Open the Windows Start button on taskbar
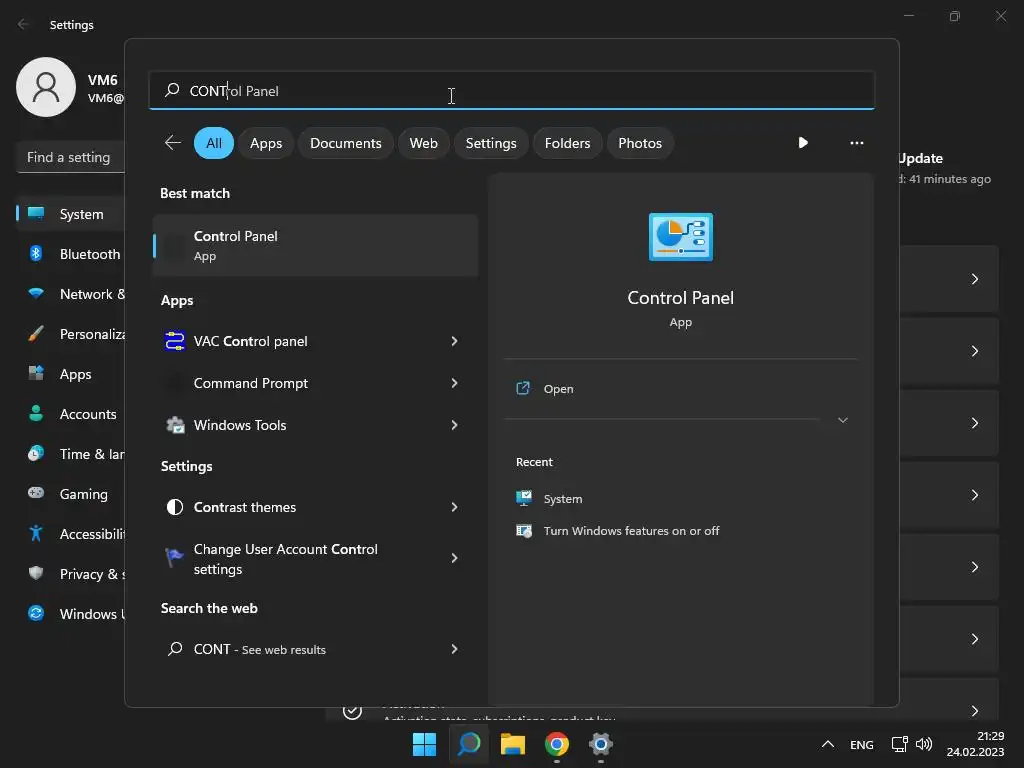The image size is (1024, 768). 424,744
